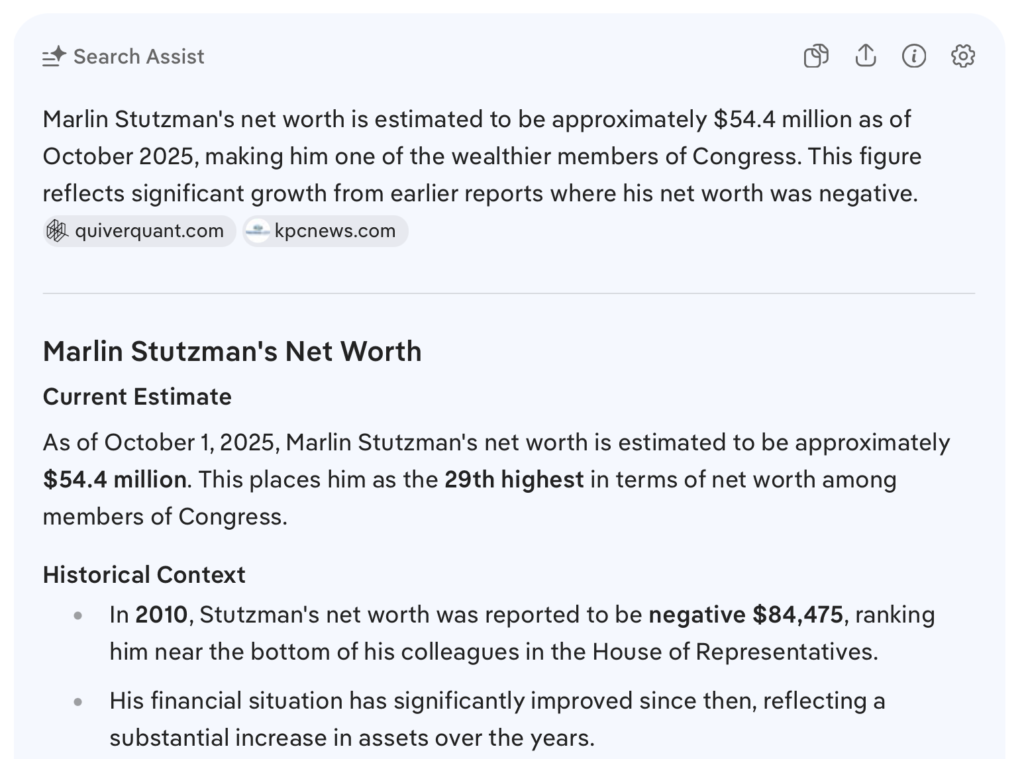
Task: Click the bold "$54.4 million" text
Action: coord(115,480)
